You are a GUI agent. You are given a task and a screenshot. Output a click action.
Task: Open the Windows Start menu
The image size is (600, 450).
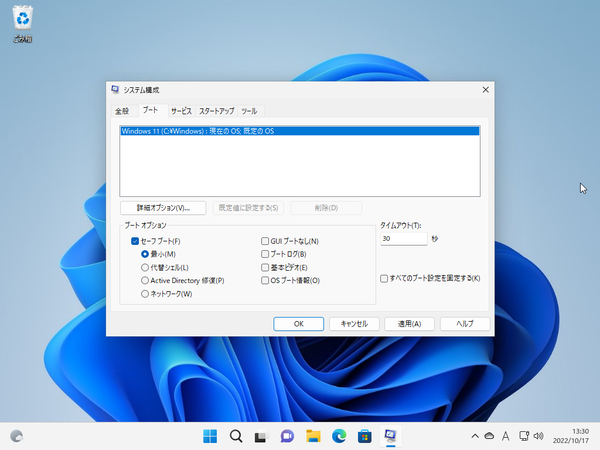(210, 436)
